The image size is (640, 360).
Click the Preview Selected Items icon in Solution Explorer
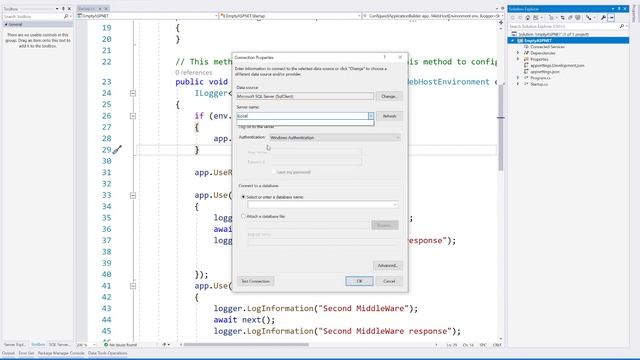pos(611,18)
